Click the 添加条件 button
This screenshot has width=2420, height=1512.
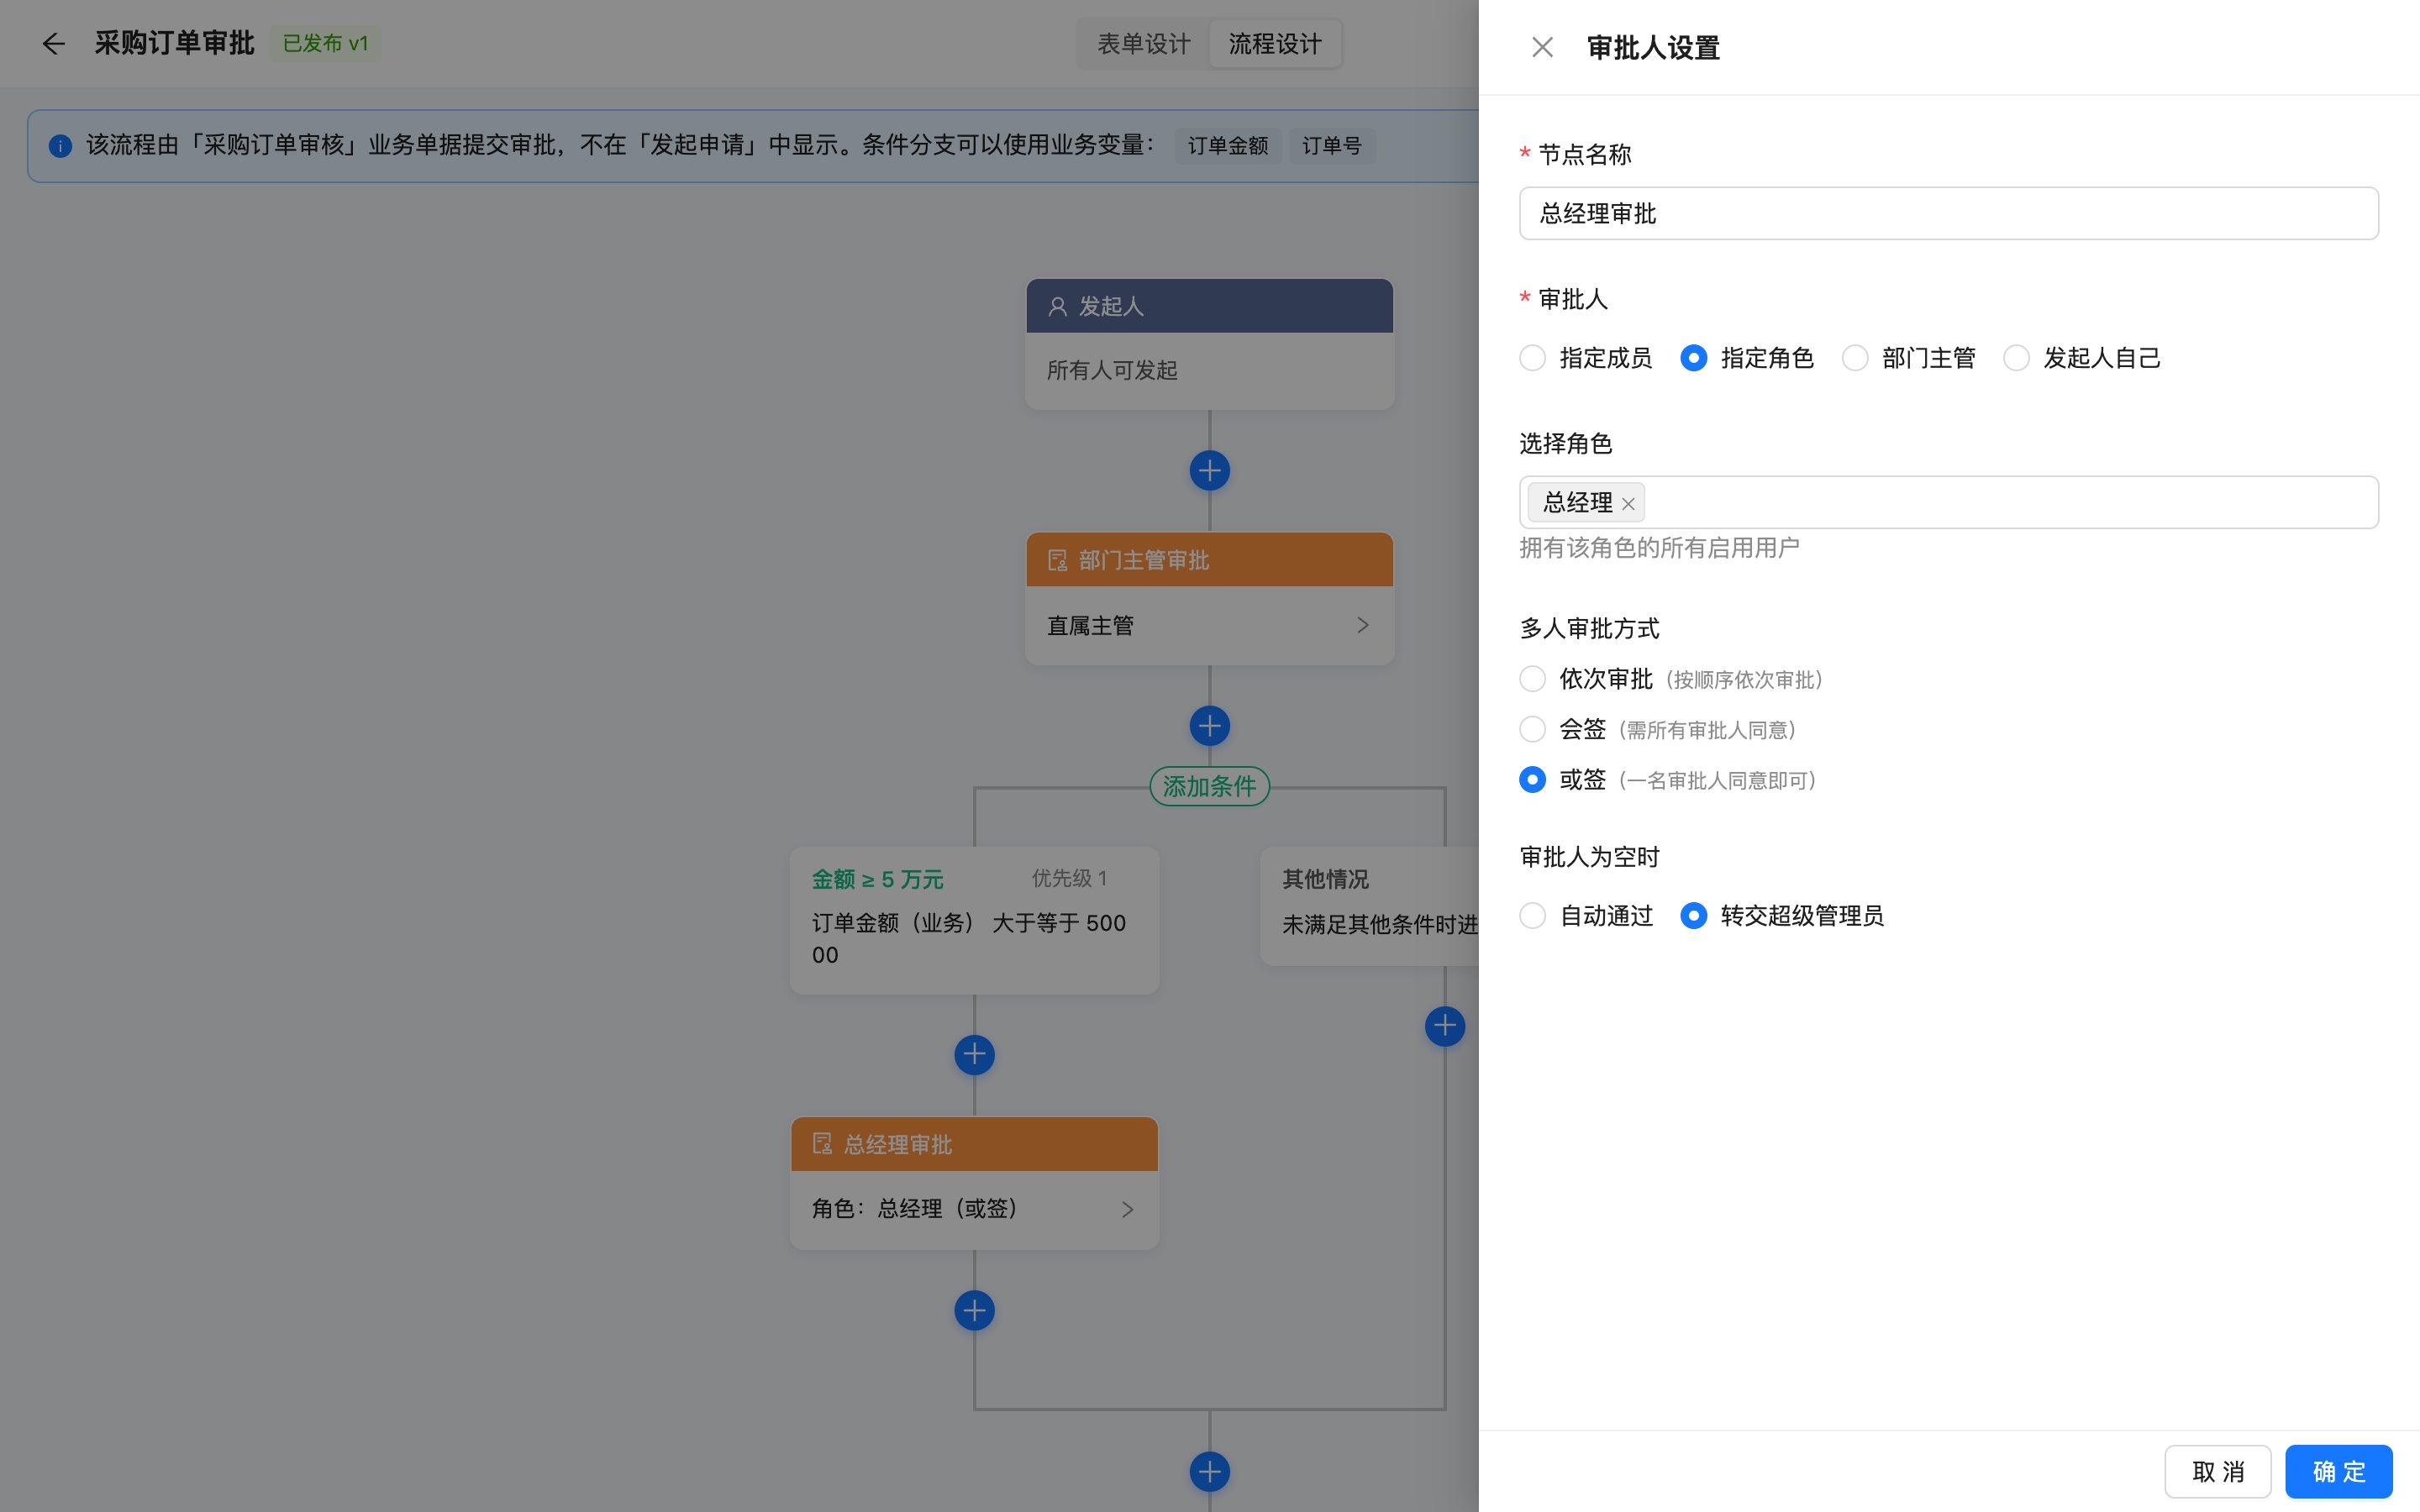[x=1210, y=787]
